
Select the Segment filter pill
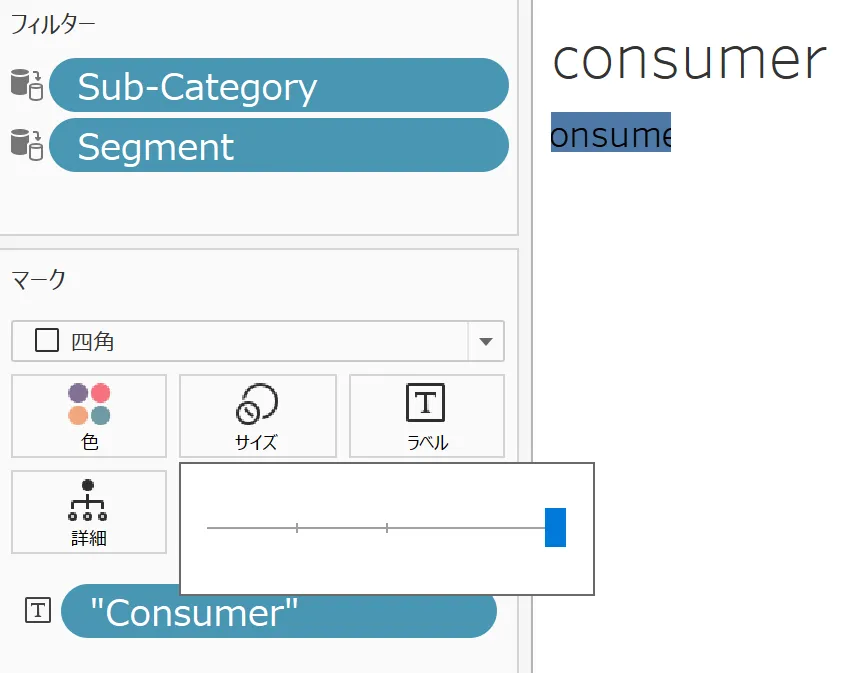click(x=278, y=146)
